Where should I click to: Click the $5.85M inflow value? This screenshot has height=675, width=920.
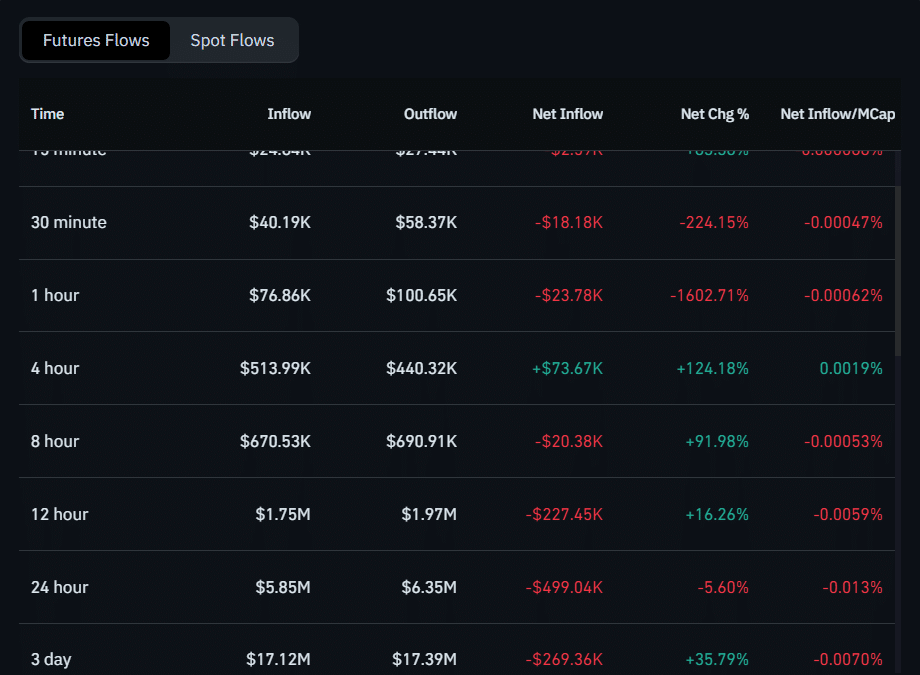click(283, 587)
